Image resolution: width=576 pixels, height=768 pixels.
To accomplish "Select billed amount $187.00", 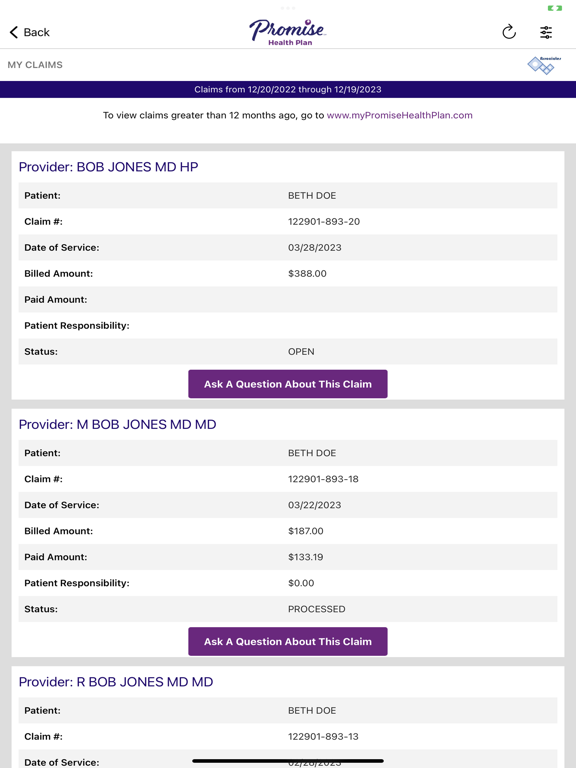I will (306, 531).
